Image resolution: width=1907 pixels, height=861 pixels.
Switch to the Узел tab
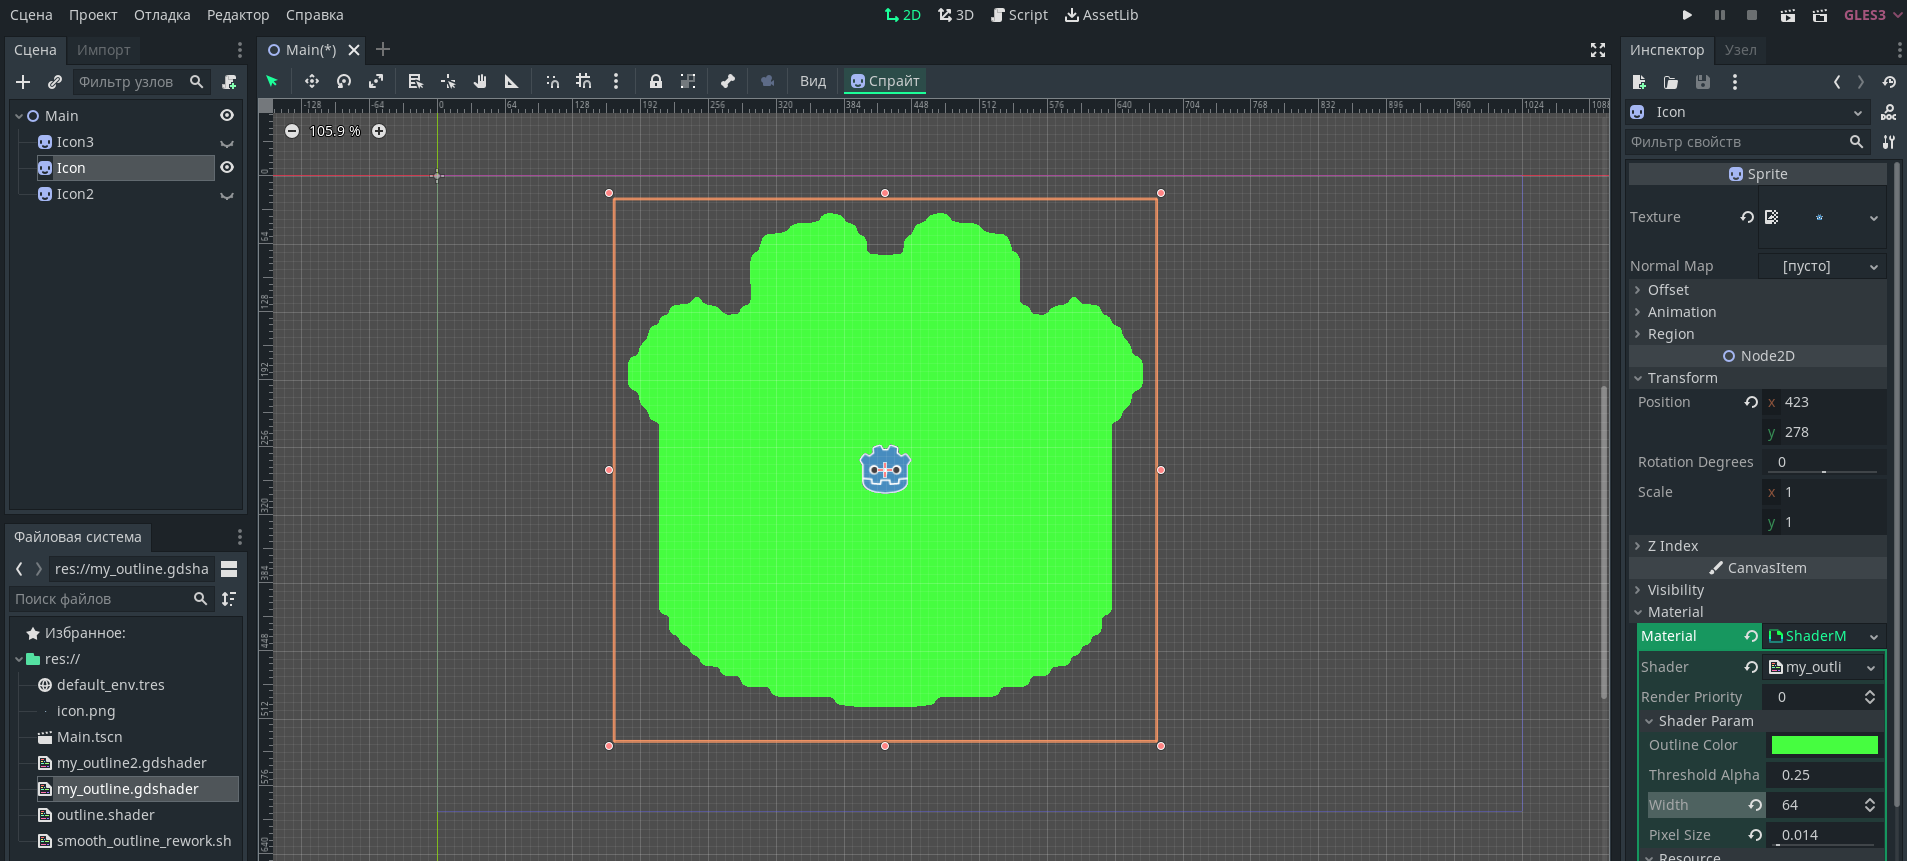point(1740,50)
